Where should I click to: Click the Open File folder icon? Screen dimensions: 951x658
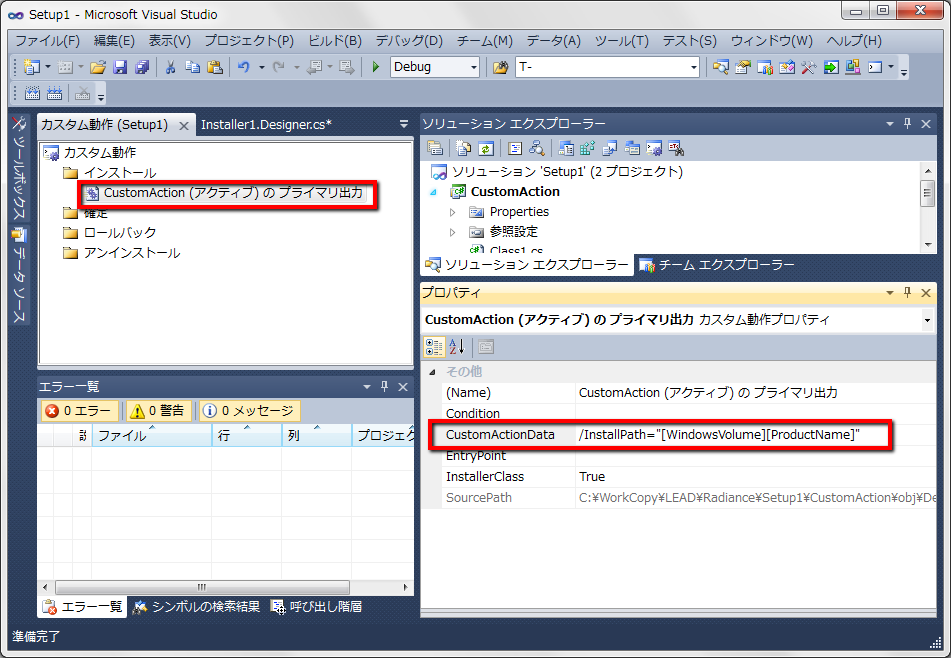coord(98,67)
